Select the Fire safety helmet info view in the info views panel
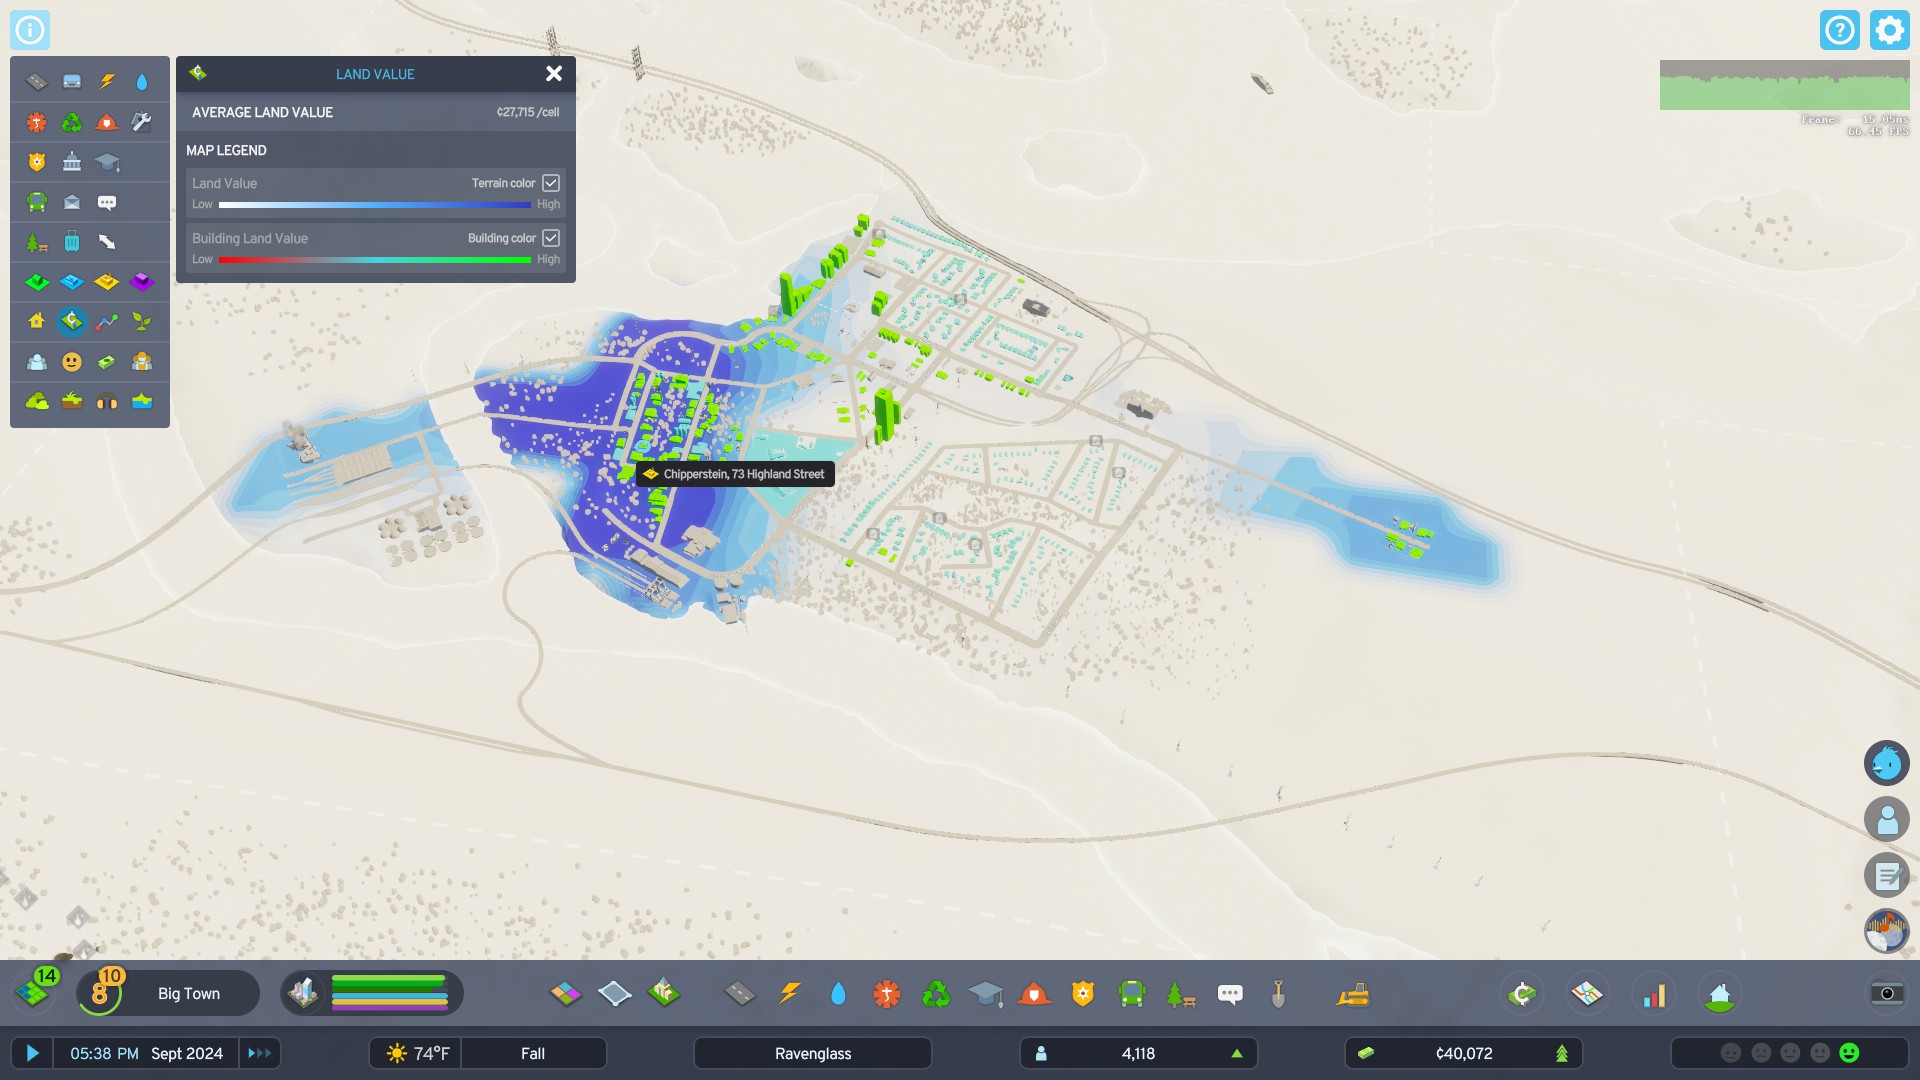Image resolution: width=1920 pixels, height=1080 pixels. (107, 122)
